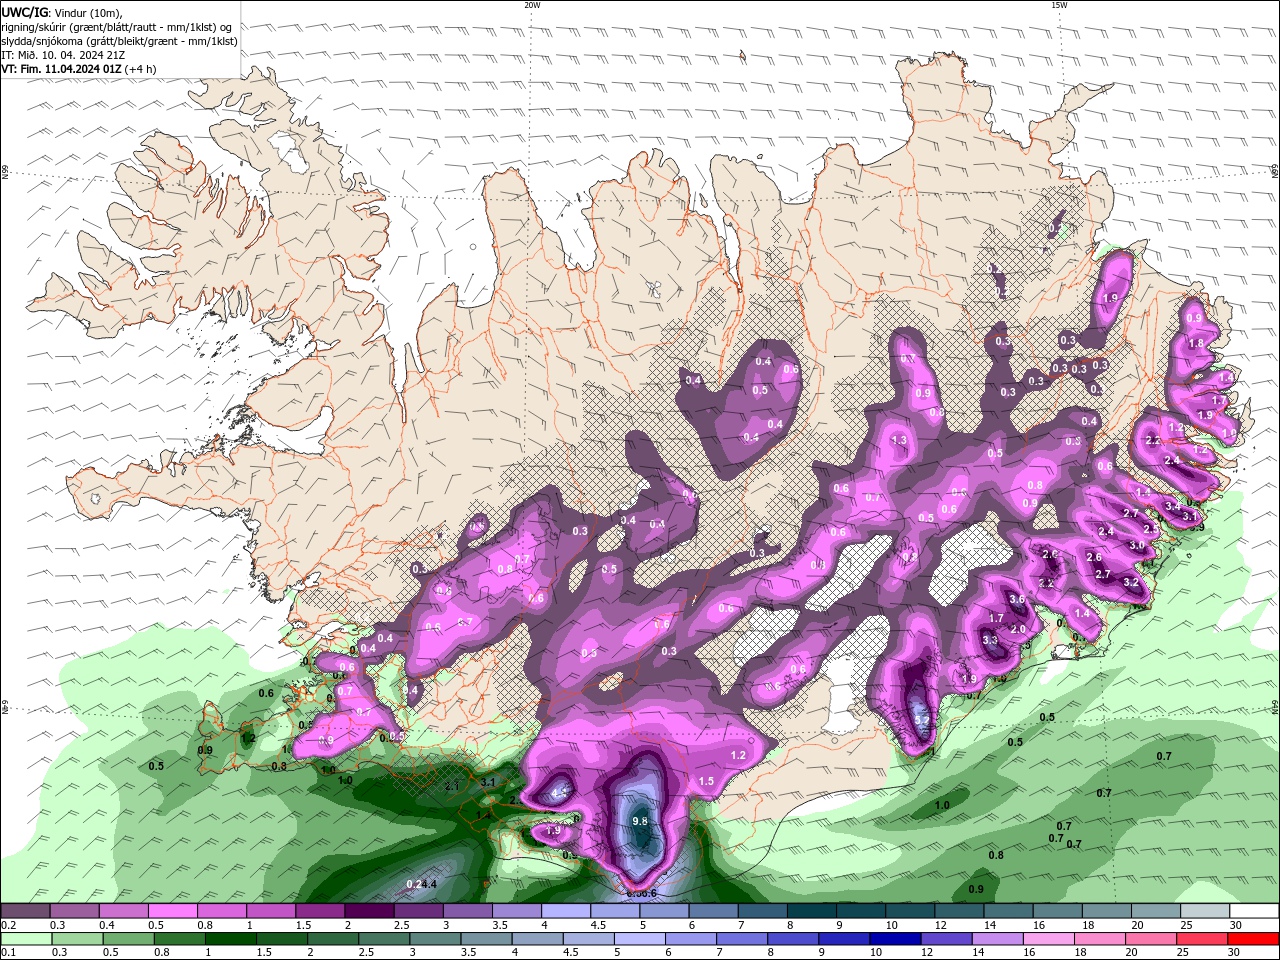The width and height of the screenshot is (1280, 960).
Task: Click the '1.3' value in the central highlands
Action: pos(899,440)
